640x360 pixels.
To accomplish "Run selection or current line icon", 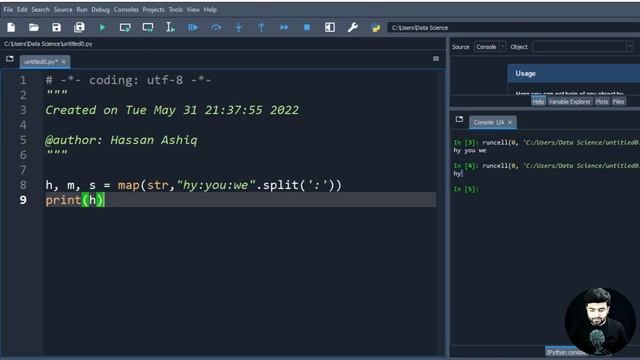I will point(170,27).
